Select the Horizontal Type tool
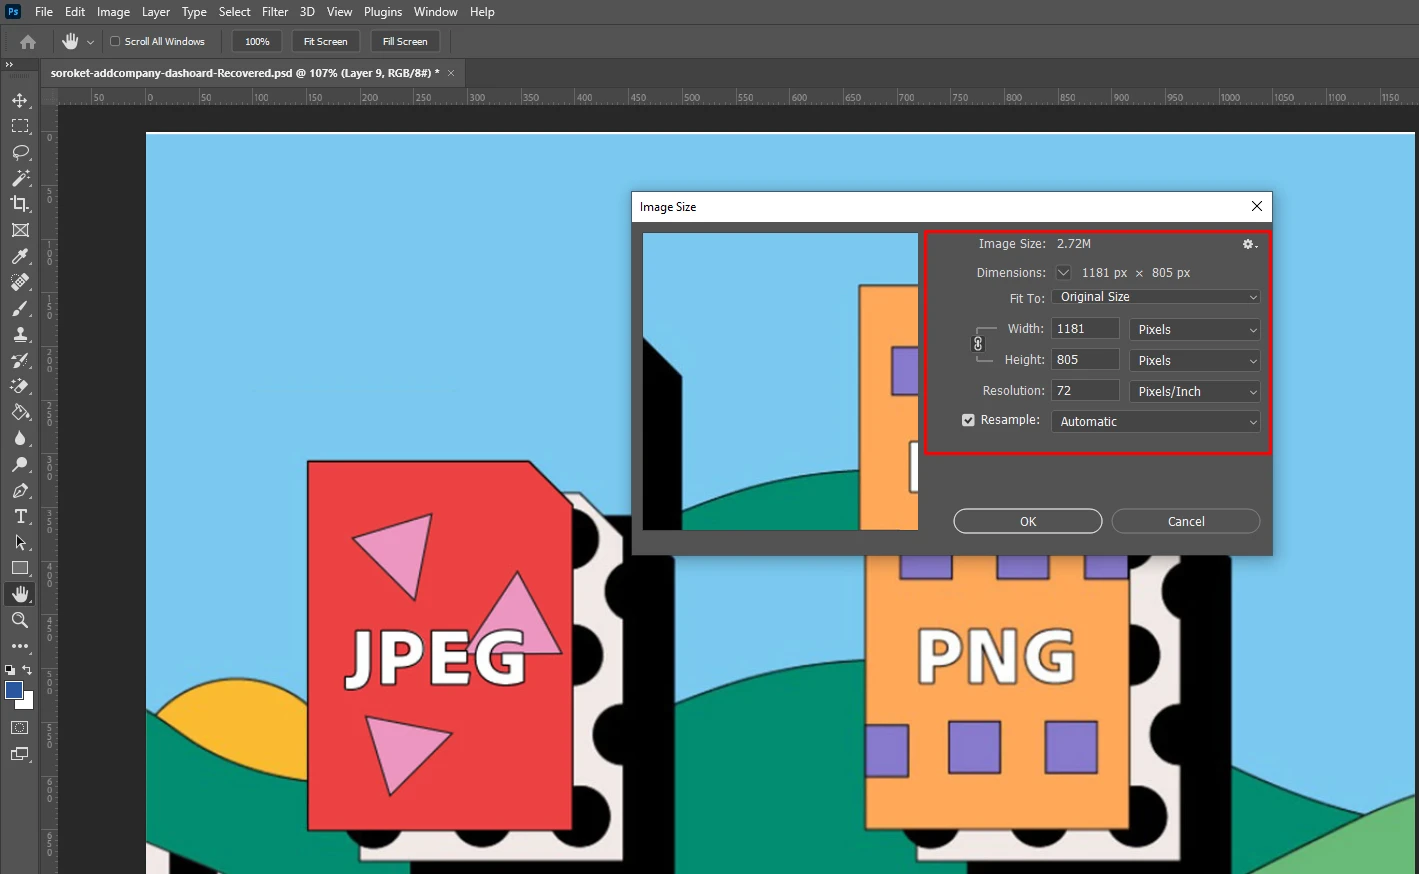Screen dimensions: 1419x874 pyautogui.click(x=20, y=516)
